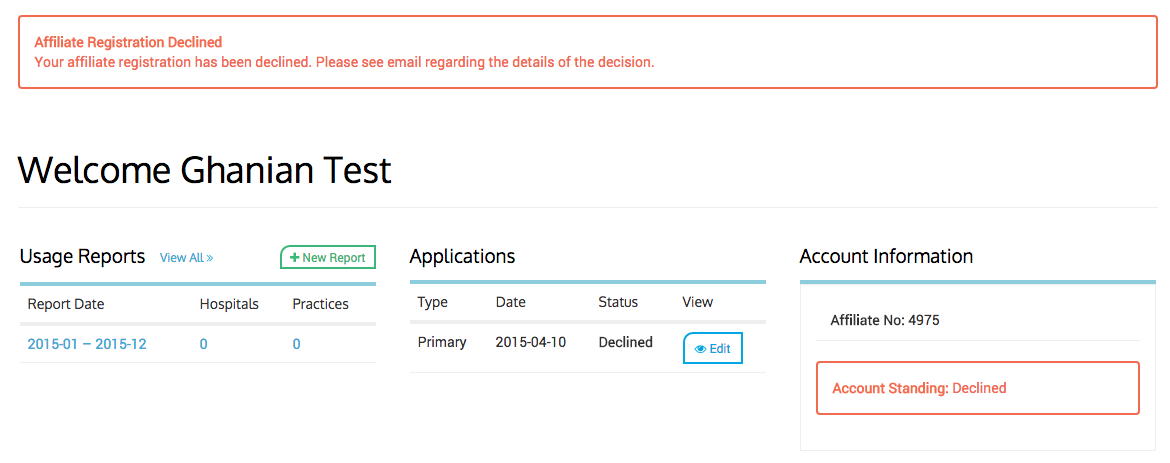Click the Welcome Ghanian Test heading
Screen dimensions: 1170x463
point(204,170)
